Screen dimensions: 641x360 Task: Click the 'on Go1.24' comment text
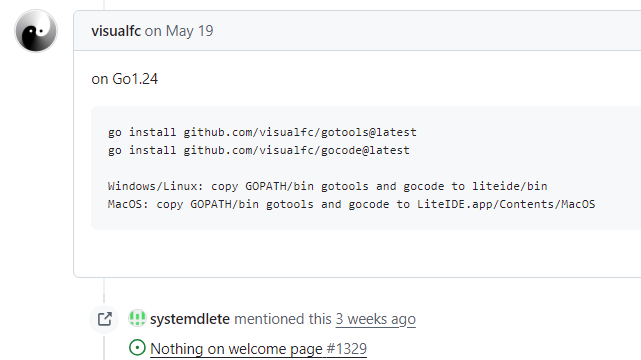(x=125, y=79)
